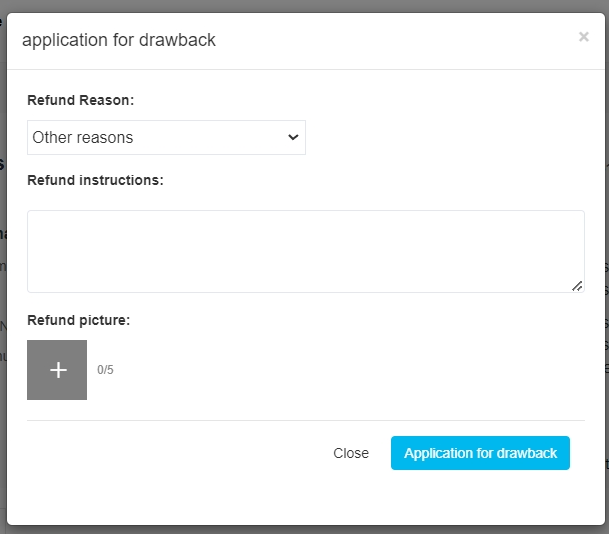The height and width of the screenshot is (534, 609).
Task: Submit the Application for drawback button
Action: click(x=480, y=453)
